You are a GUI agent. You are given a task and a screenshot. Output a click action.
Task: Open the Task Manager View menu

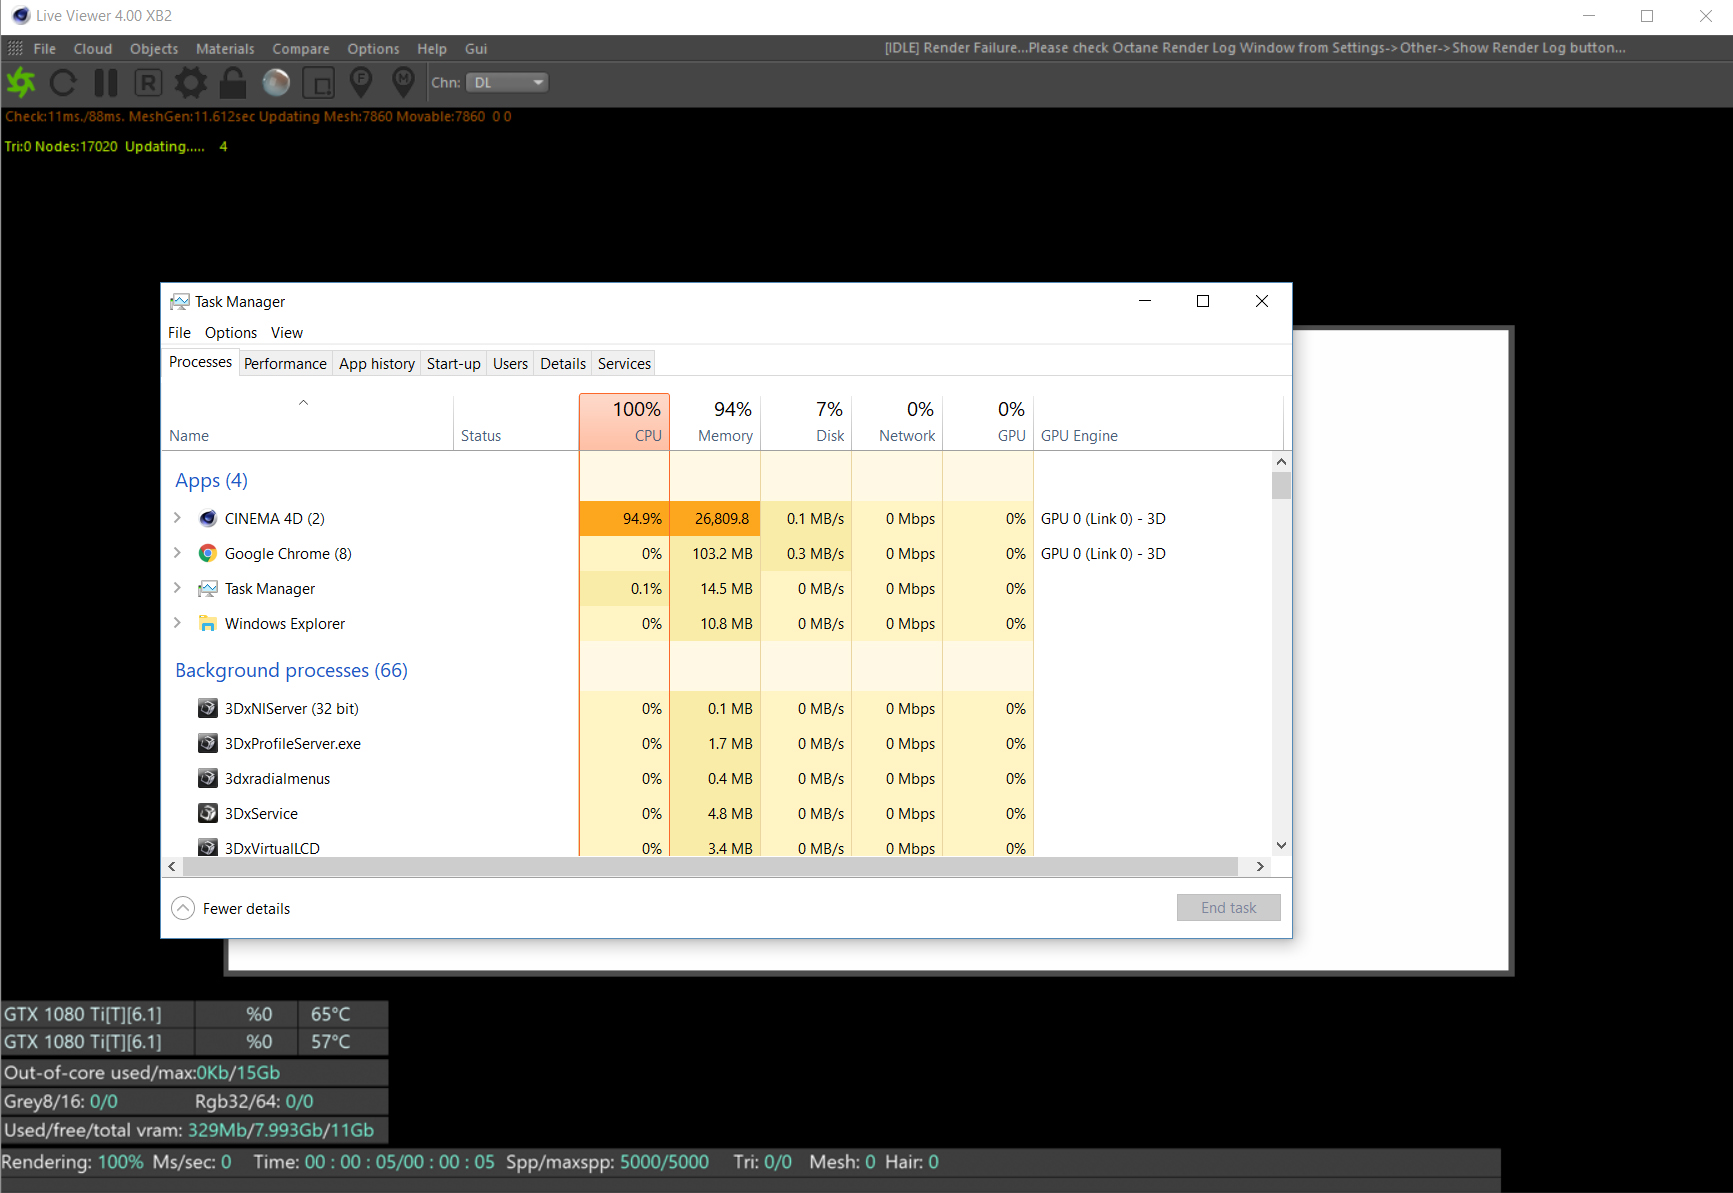point(287,333)
